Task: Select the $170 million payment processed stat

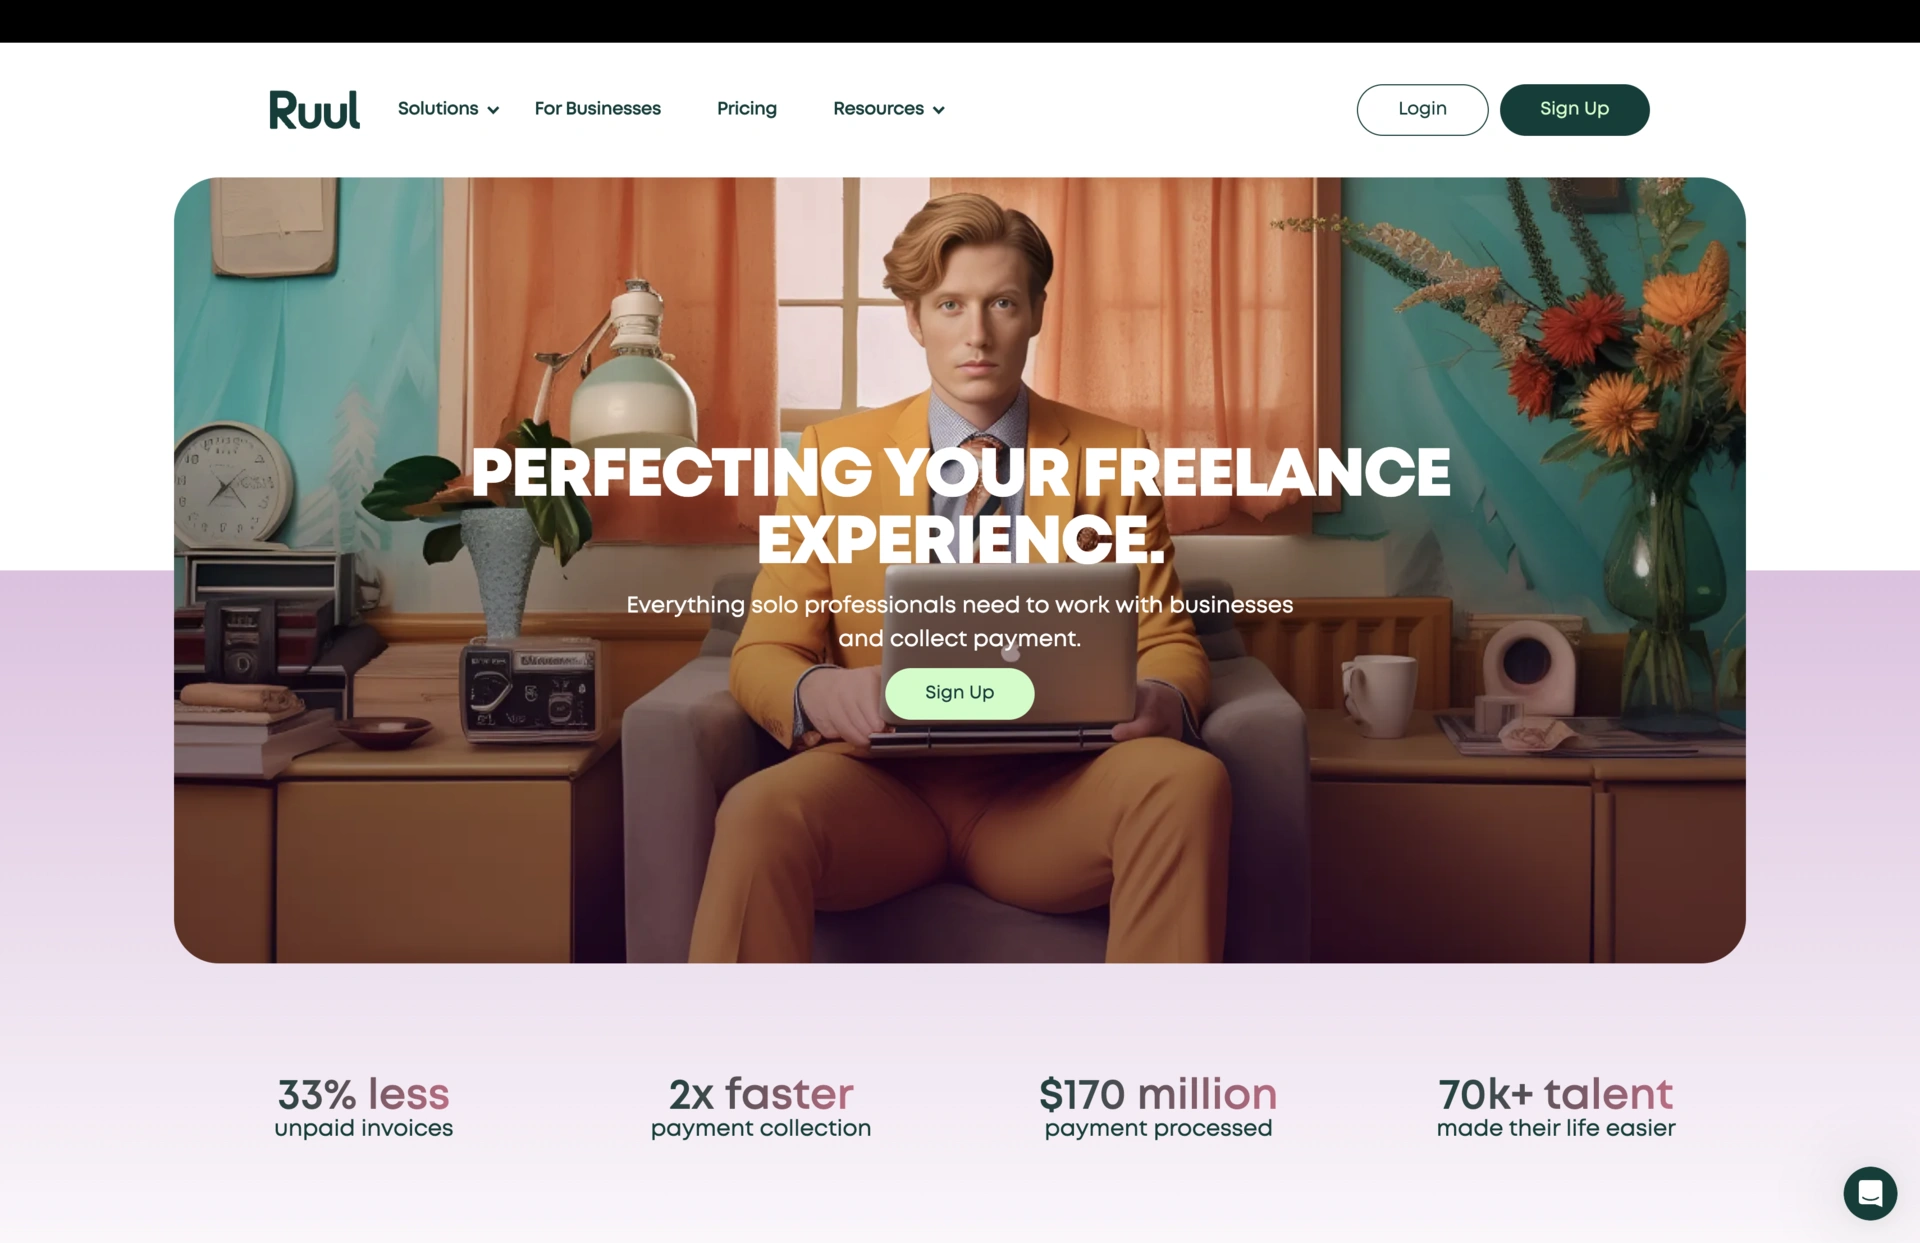Action: (1158, 1108)
